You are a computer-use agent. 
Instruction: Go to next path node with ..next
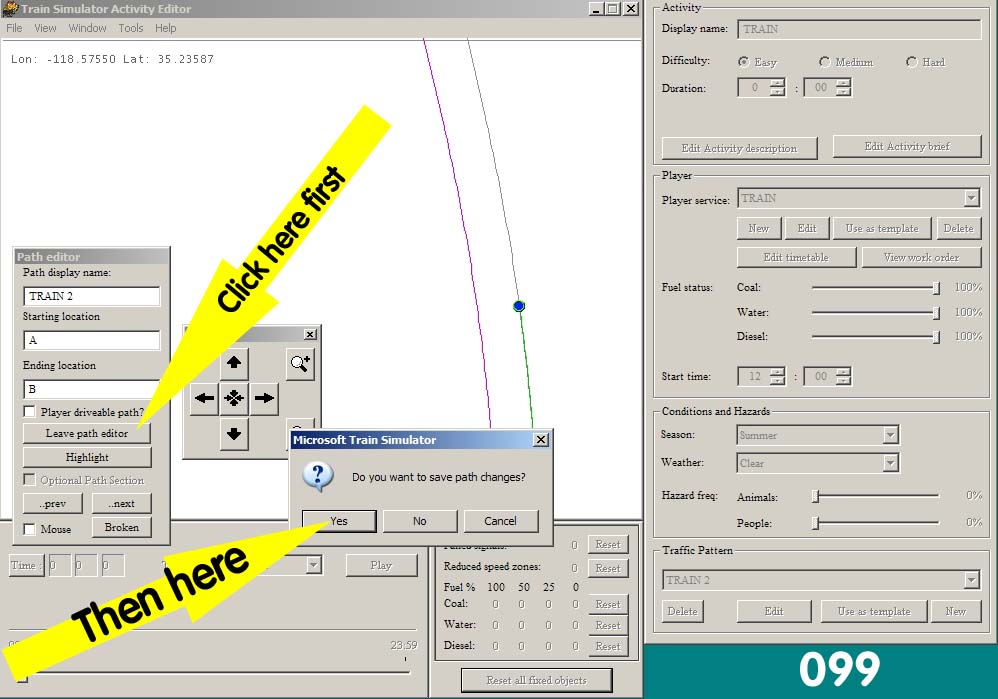tap(122, 503)
